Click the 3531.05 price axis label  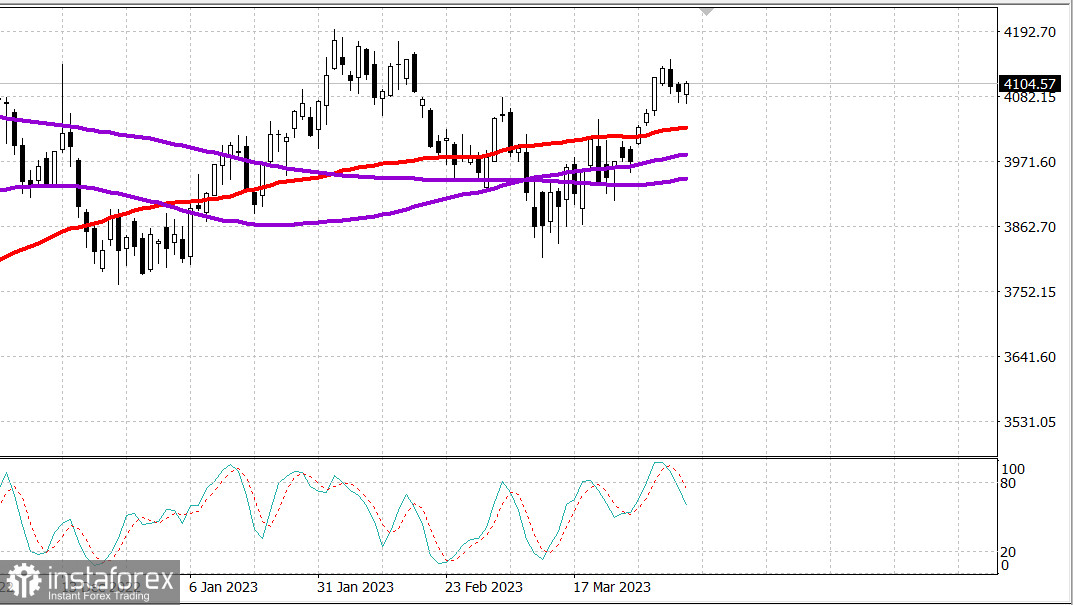click(1029, 422)
